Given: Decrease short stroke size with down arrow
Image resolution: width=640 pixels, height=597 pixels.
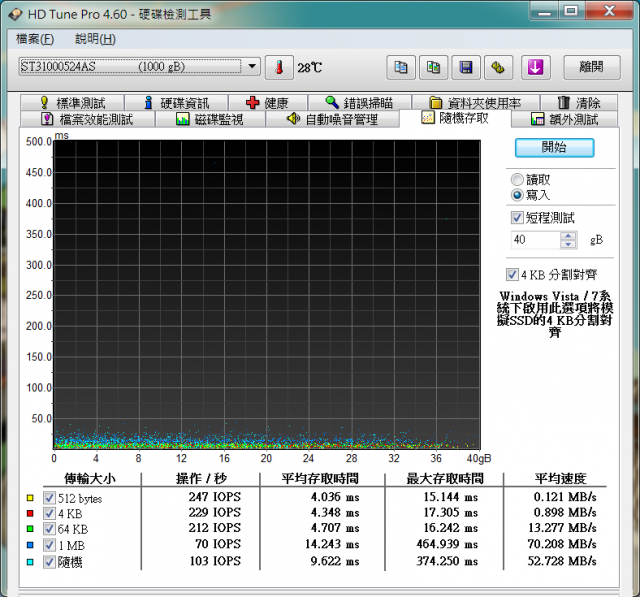Looking at the screenshot, I should pyautogui.click(x=568, y=244).
